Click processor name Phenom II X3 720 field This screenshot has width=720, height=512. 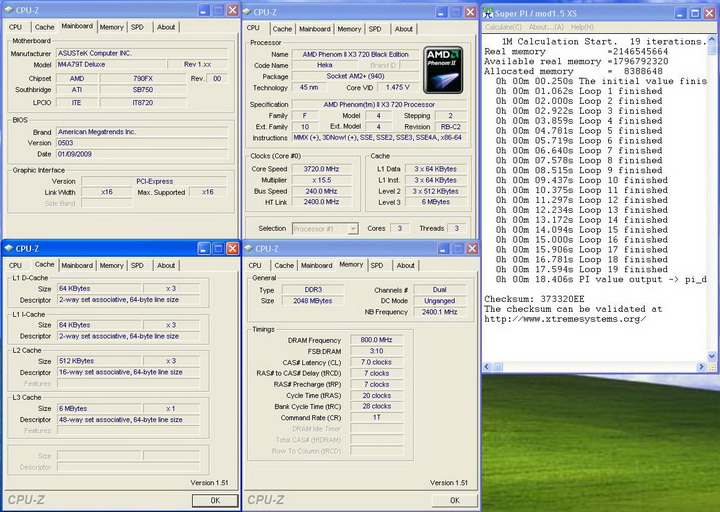click(x=355, y=54)
